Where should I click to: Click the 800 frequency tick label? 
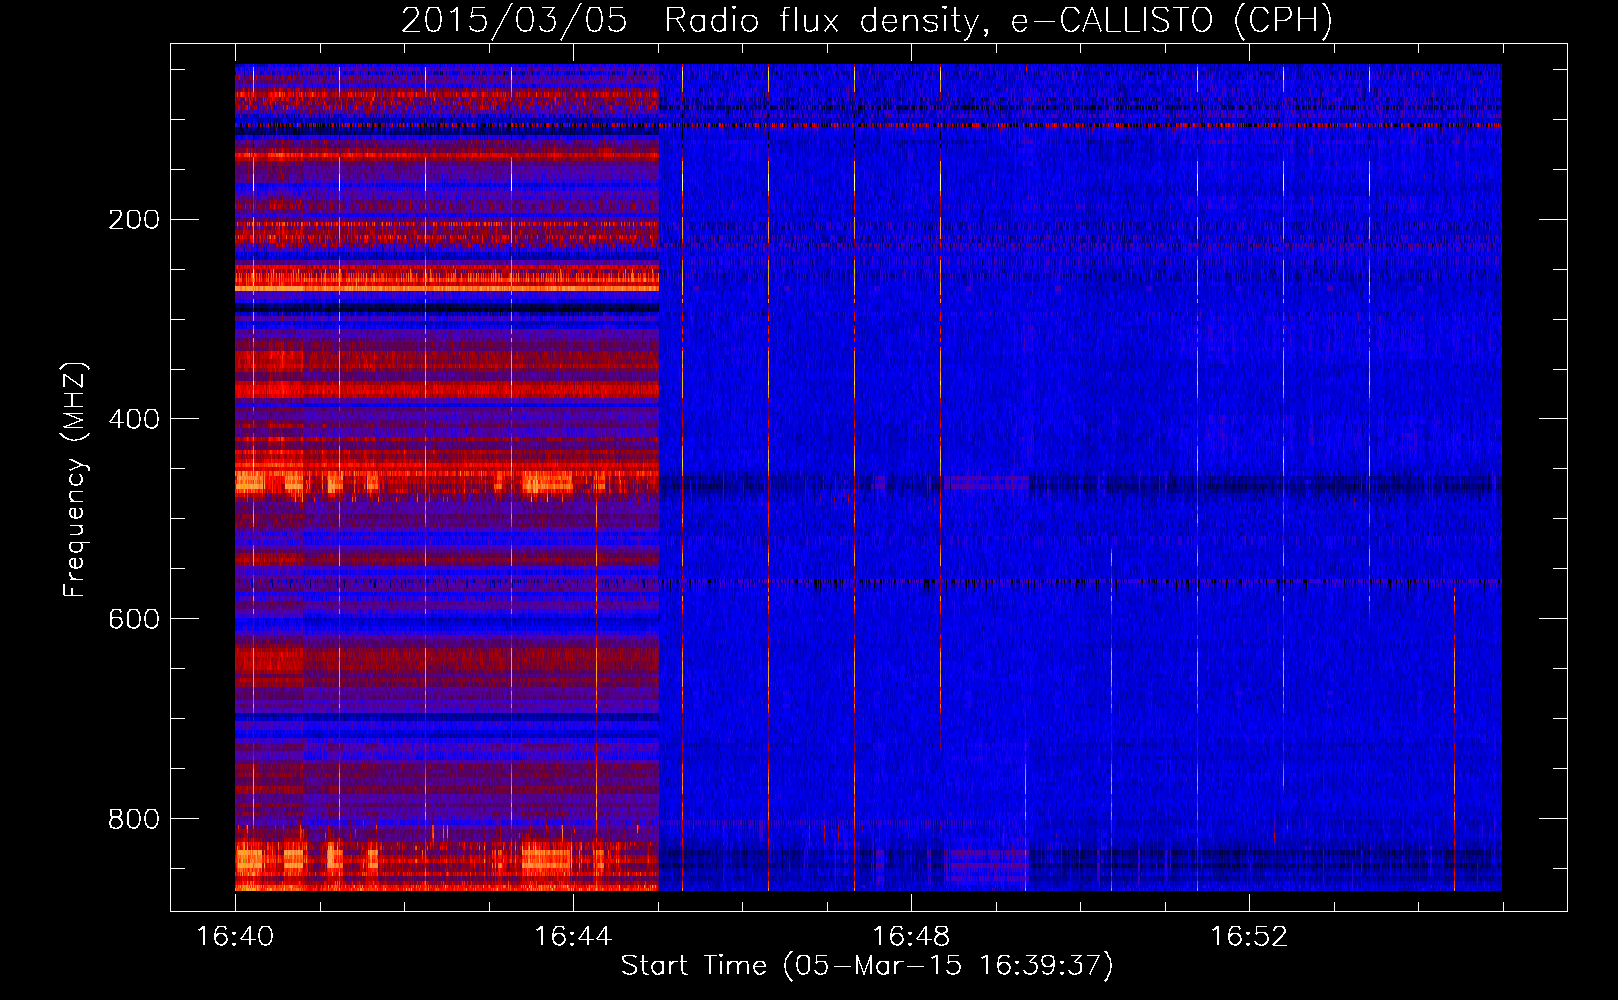coord(133,819)
